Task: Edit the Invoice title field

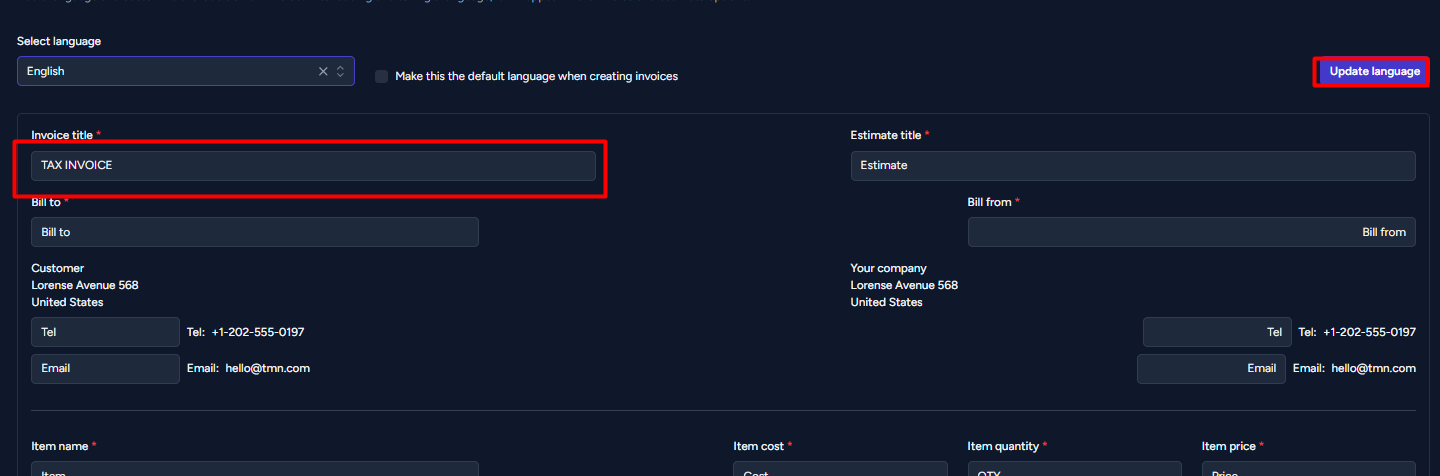Action: click(x=313, y=165)
